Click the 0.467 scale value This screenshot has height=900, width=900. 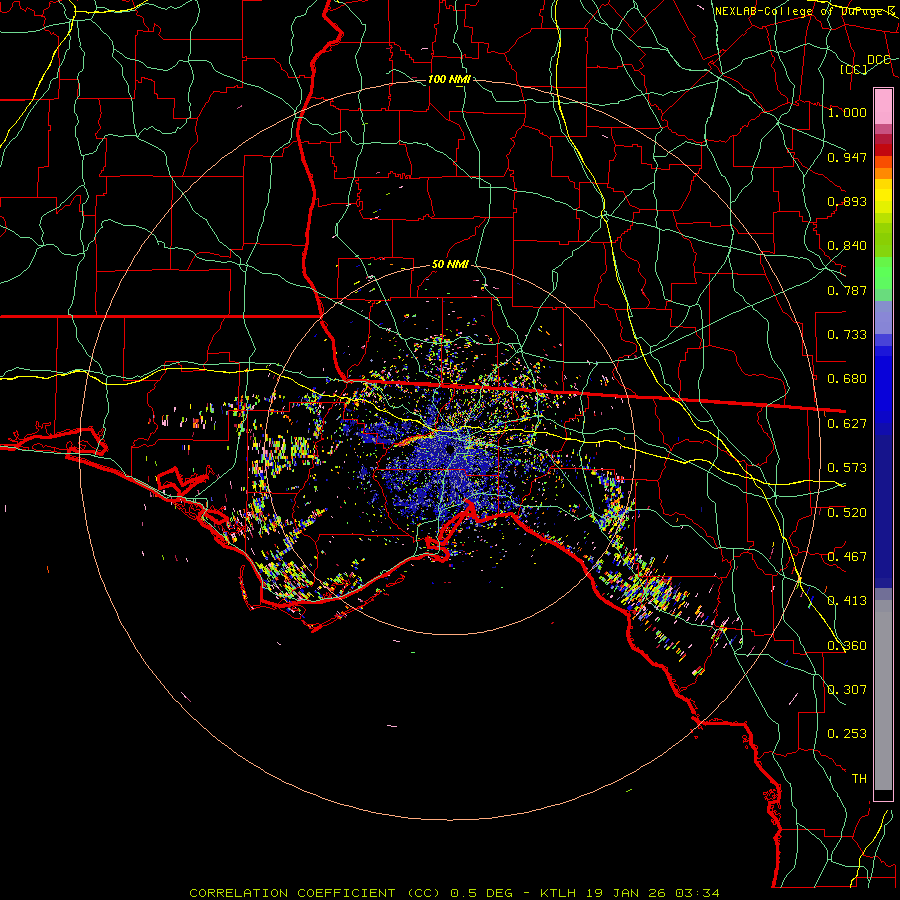[x=847, y=557]
